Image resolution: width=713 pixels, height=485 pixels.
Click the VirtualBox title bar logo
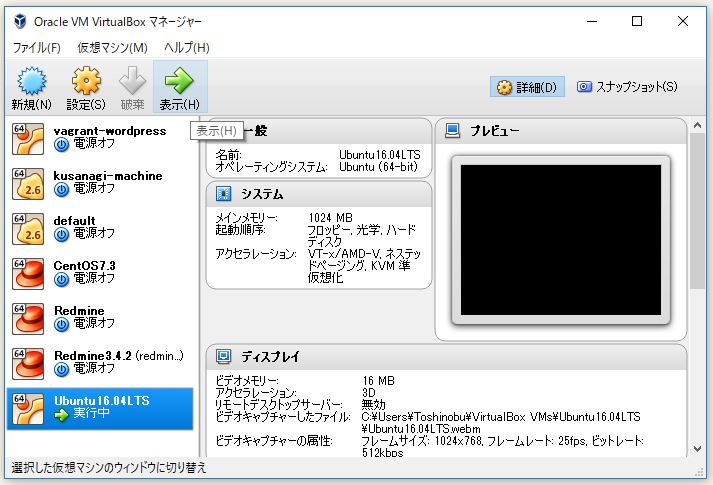click(20, 21)
